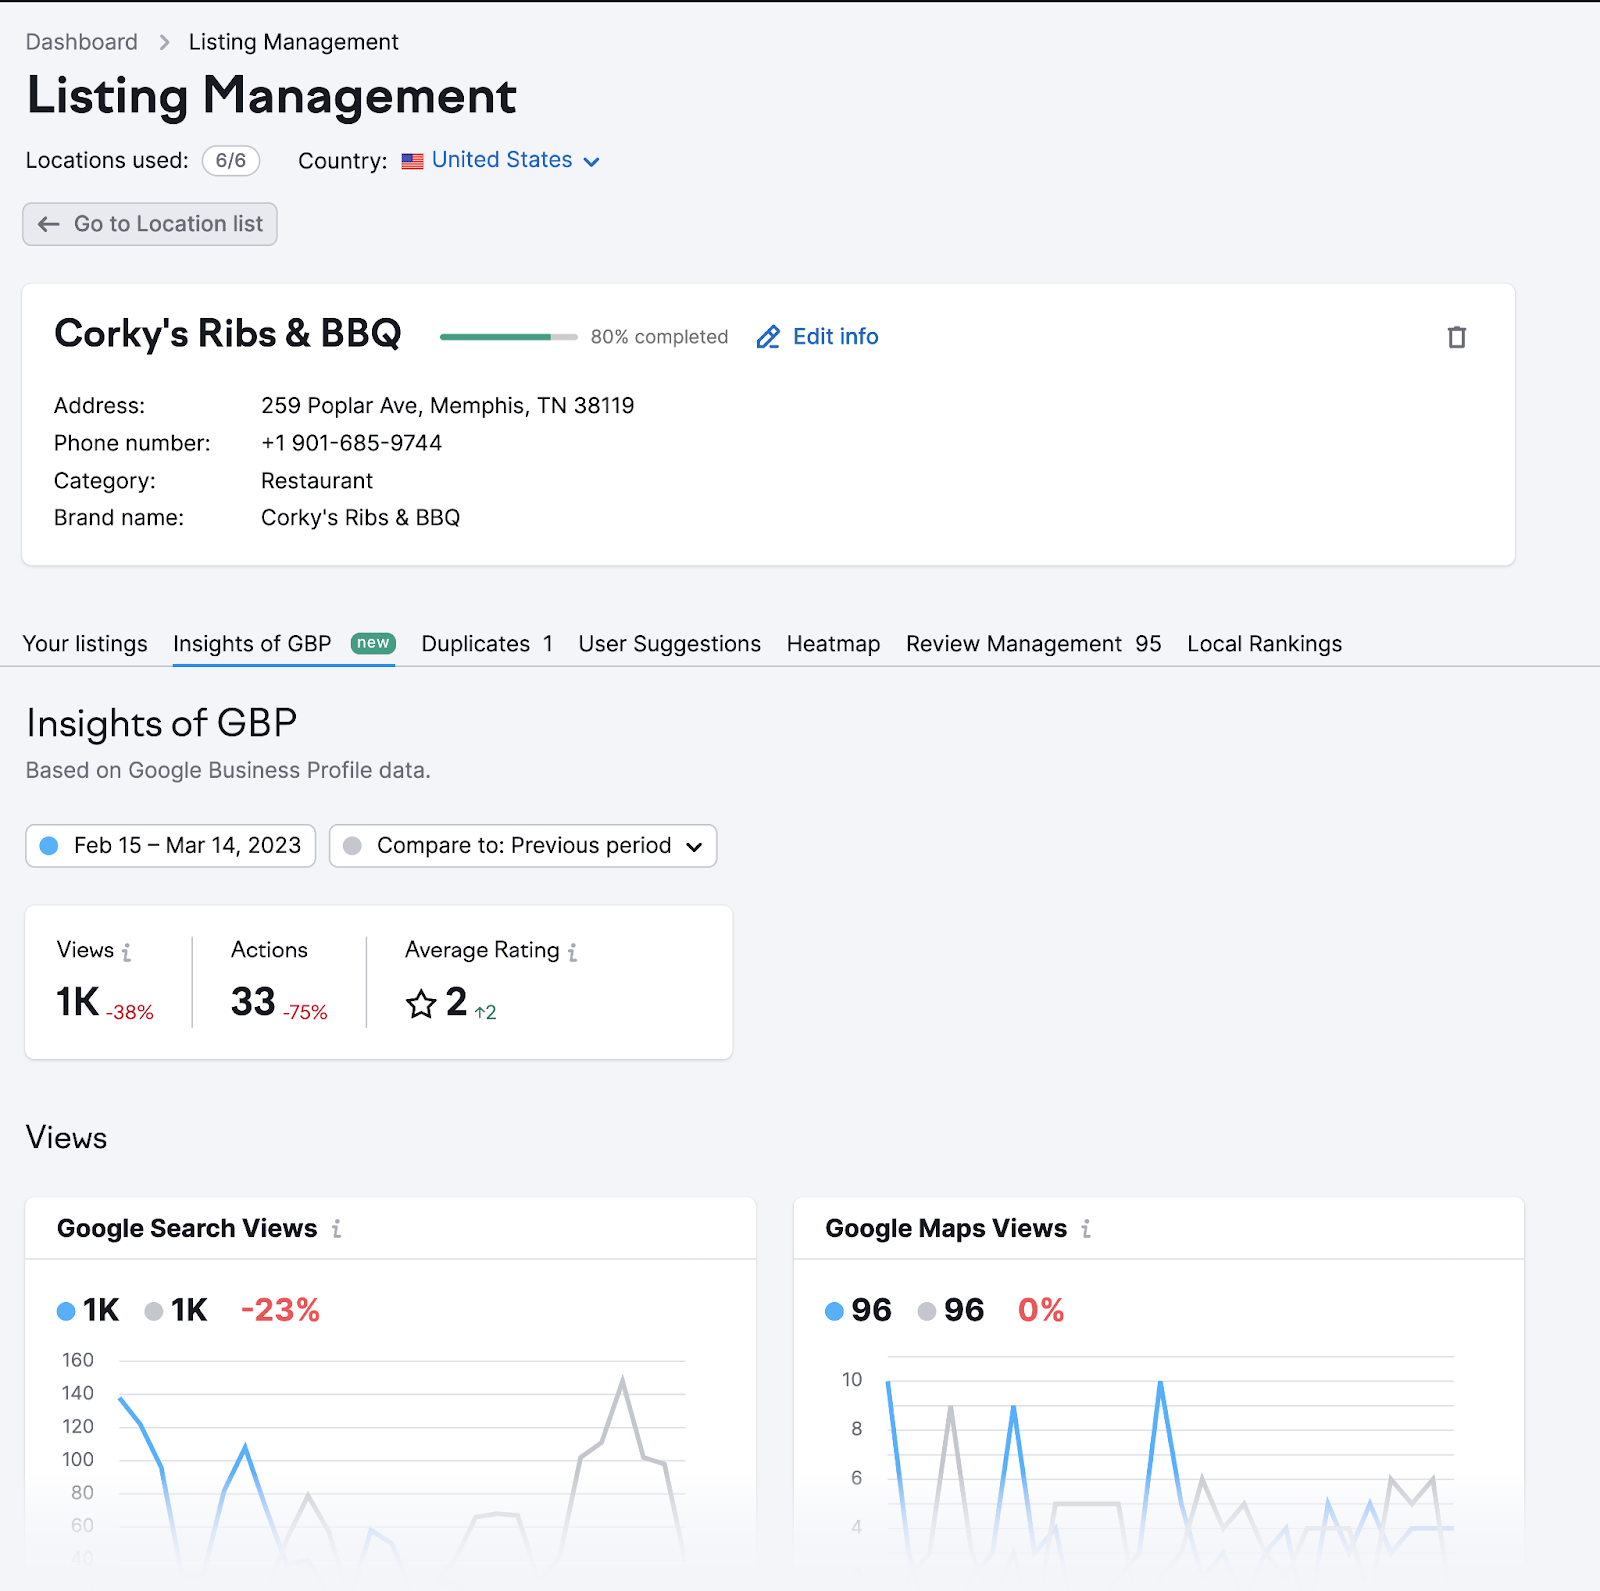Click the star icon in Average Rating
The image size is (1600, 1591).
[x=421, y=1003]
